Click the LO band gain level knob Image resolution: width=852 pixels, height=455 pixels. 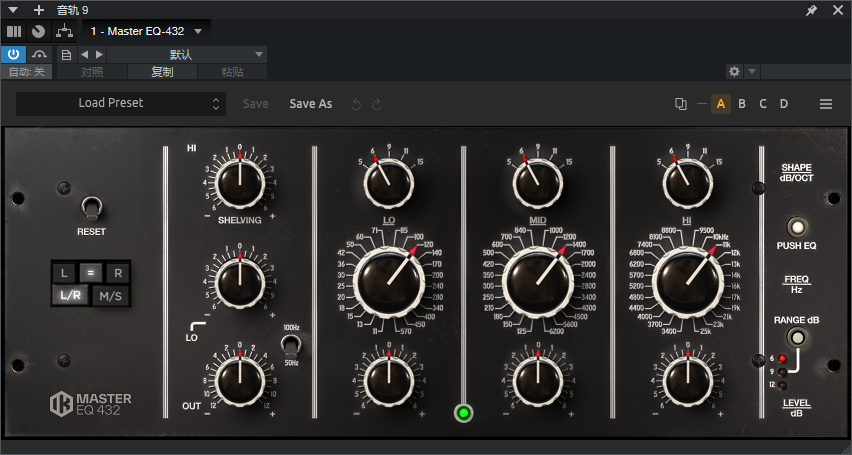pyautogui.click(x=389, y=382)
